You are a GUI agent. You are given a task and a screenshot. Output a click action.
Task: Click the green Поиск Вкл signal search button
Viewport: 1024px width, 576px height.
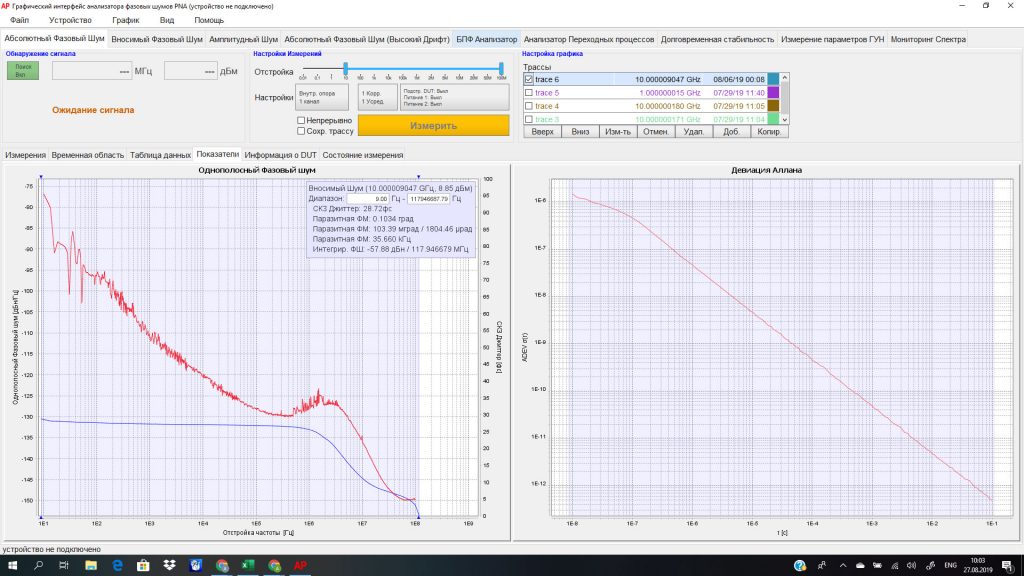point(21,71)
